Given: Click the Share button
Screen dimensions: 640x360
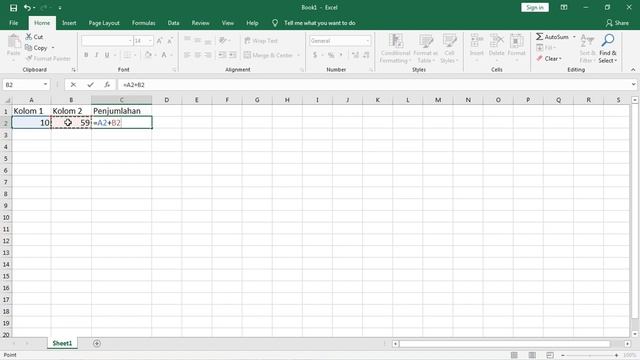Looking at the screenshot, I should (617, 23).
